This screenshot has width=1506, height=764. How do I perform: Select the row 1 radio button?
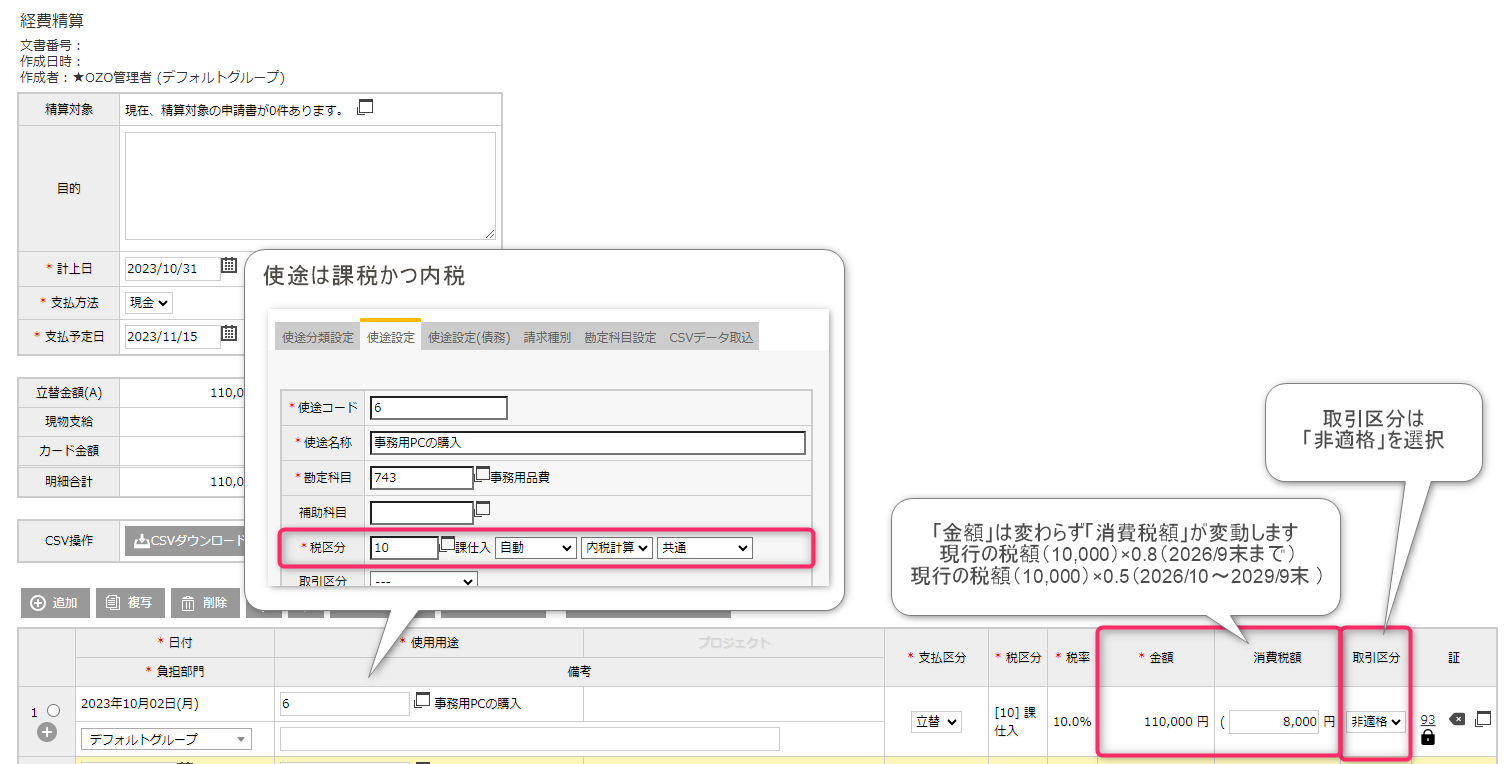[x=53, y=711]
